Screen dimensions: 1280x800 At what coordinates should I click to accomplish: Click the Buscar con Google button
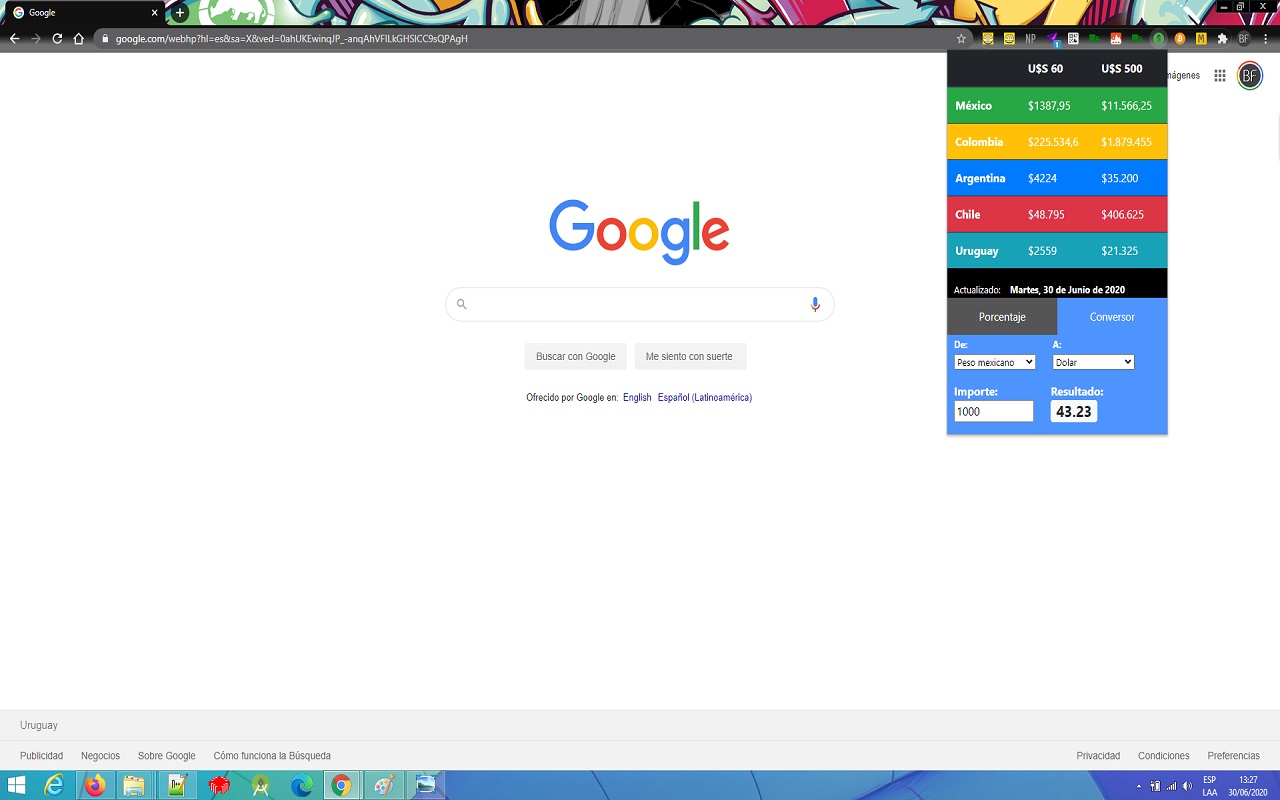tap(576, 356)
